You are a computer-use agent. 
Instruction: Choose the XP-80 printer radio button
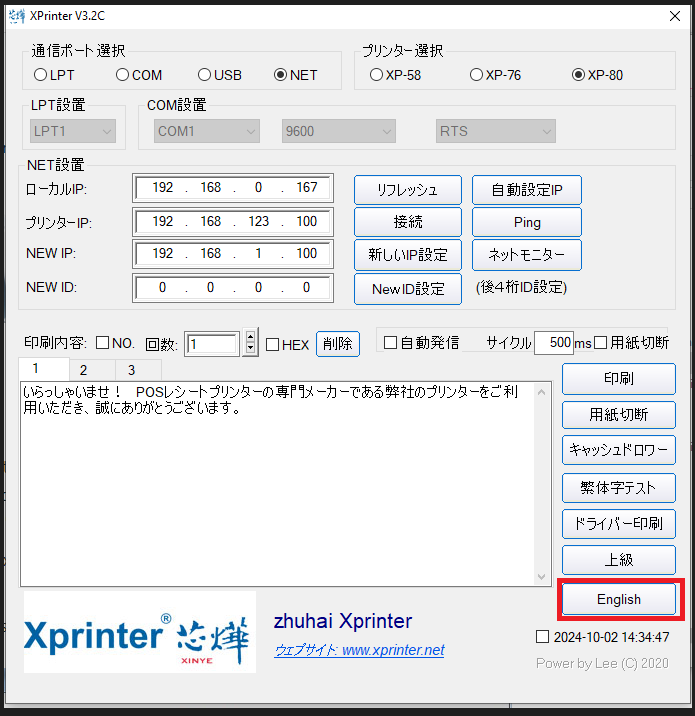tap(578, 75)
